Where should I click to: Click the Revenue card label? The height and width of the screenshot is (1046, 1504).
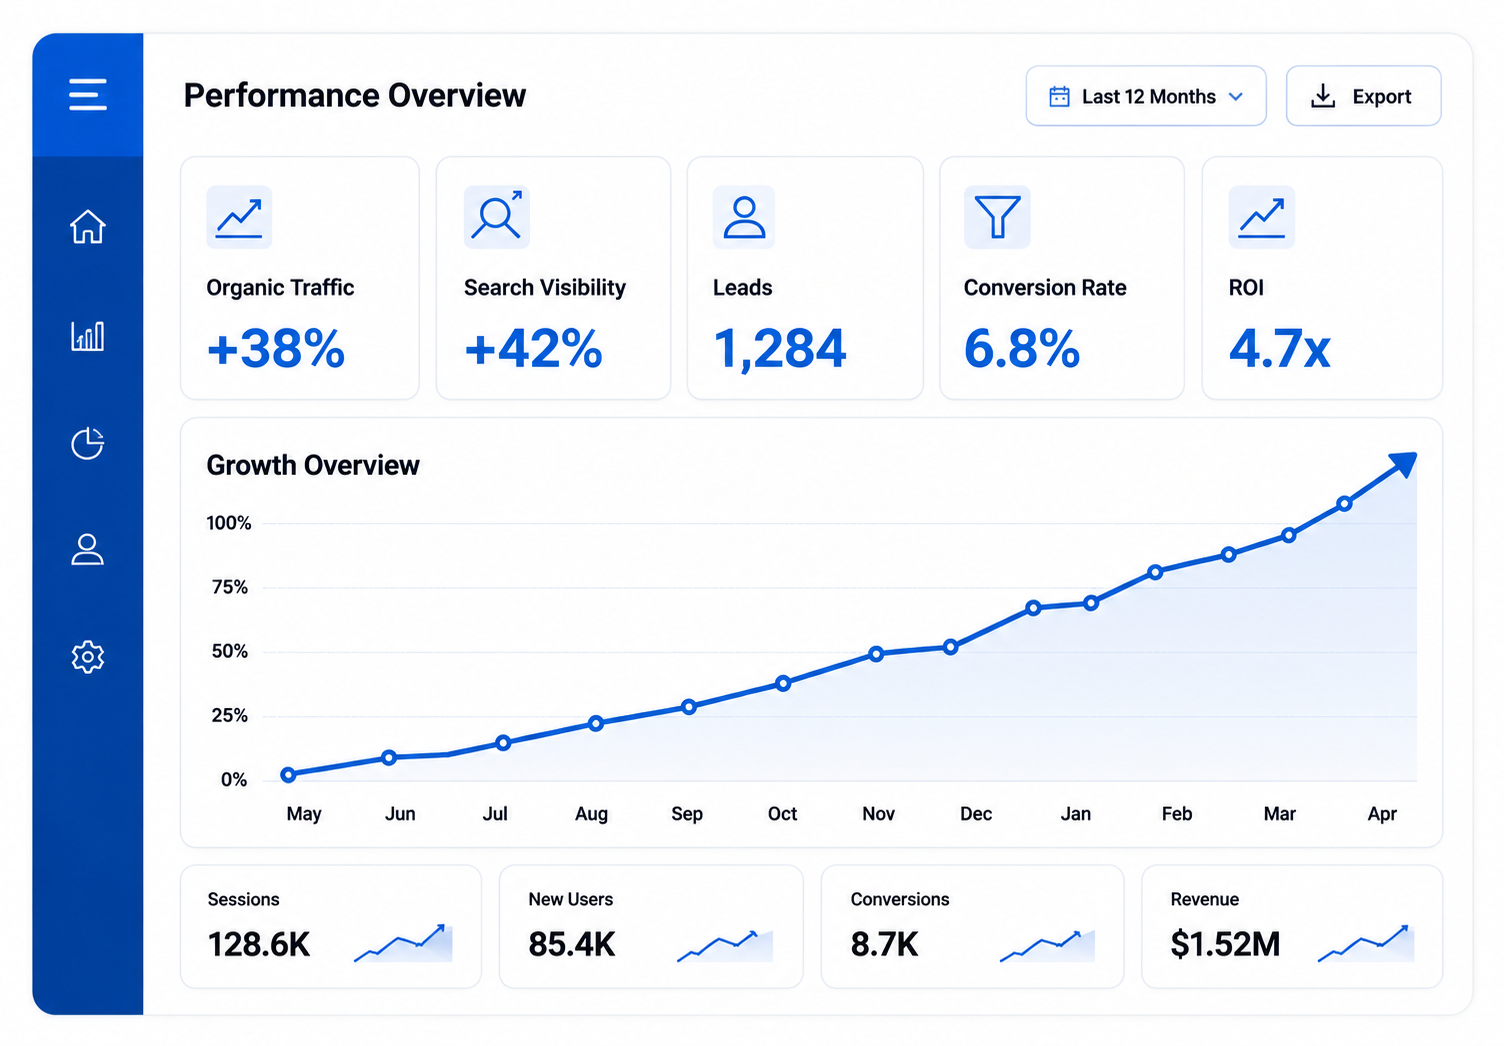pos(1204,899)
